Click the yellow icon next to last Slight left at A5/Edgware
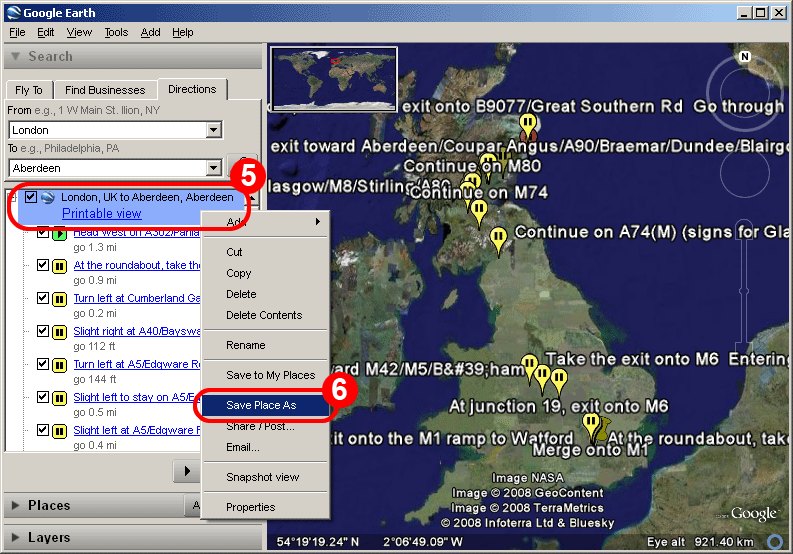Screen dimensions: 793x554 point(59,431)
